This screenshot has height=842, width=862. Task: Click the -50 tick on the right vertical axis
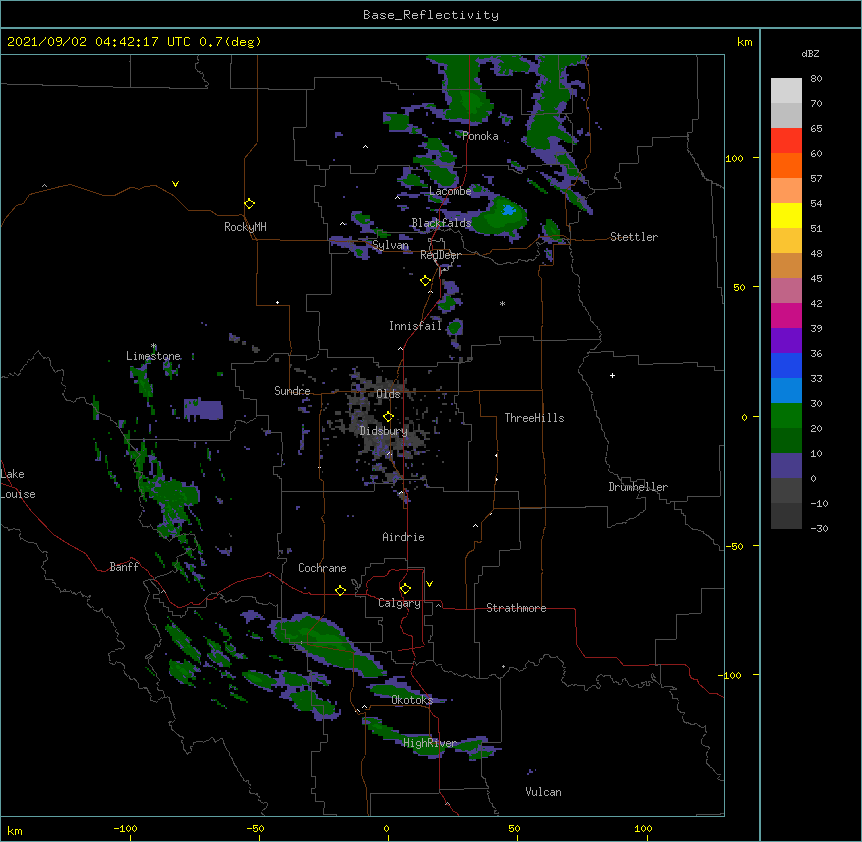coord(734,546)
